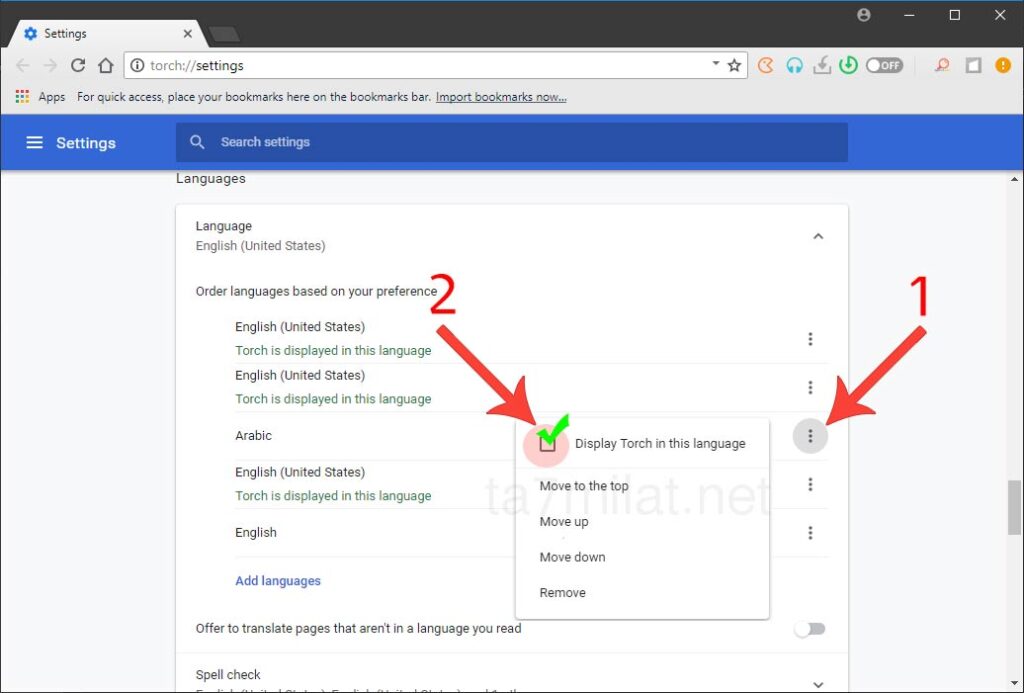Click the plain English language entry

(256, 532)
